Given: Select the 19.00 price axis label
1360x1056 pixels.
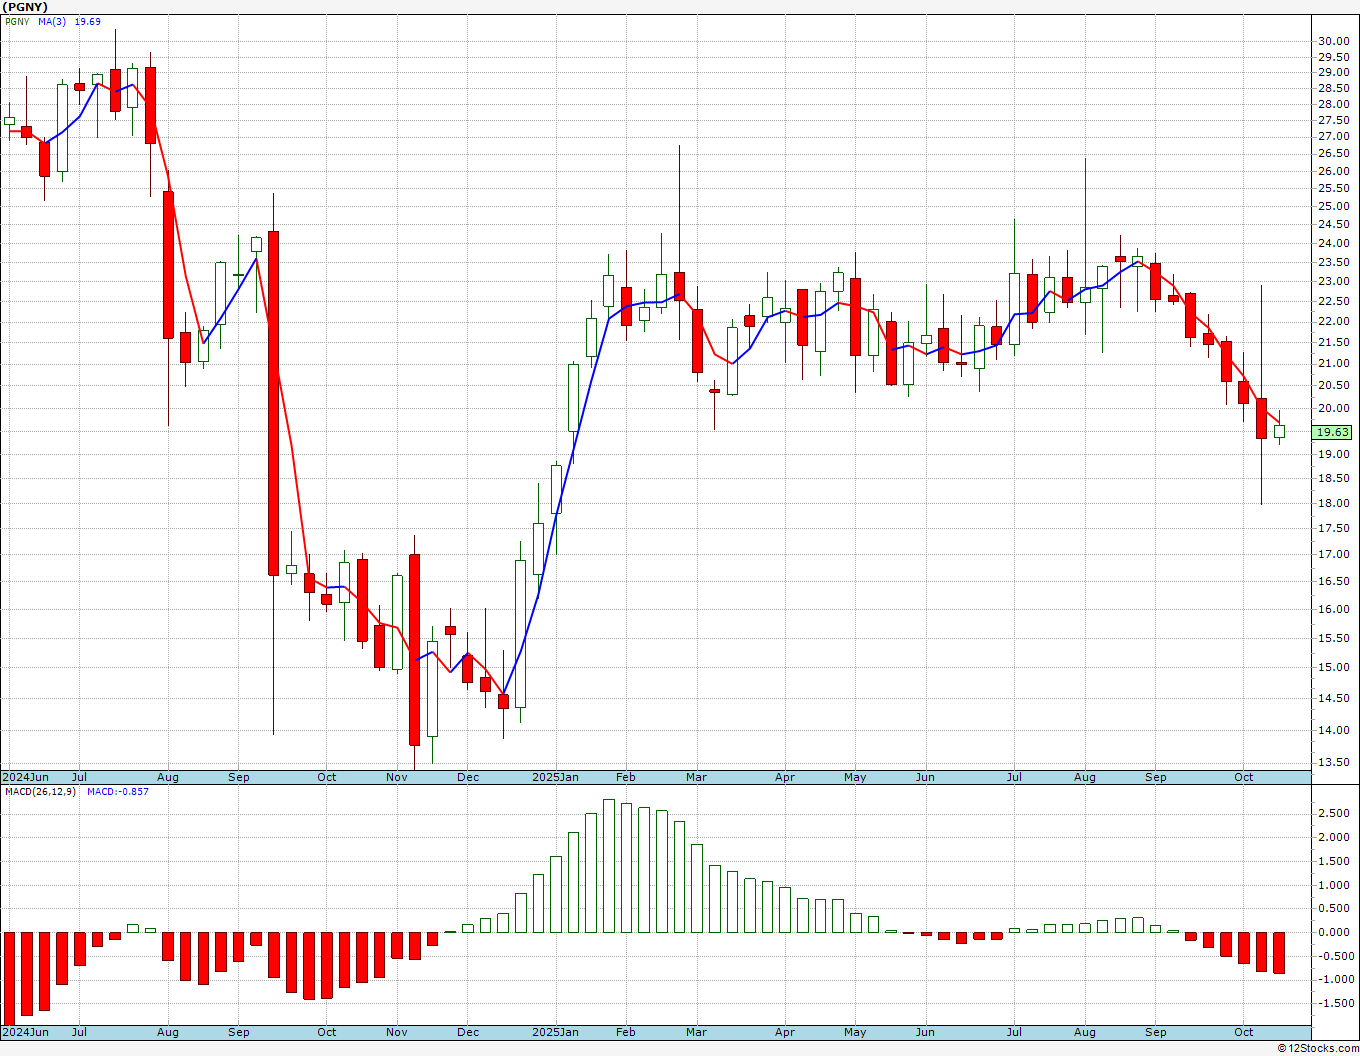Looking at the screenshot, I should [1333, 454].
